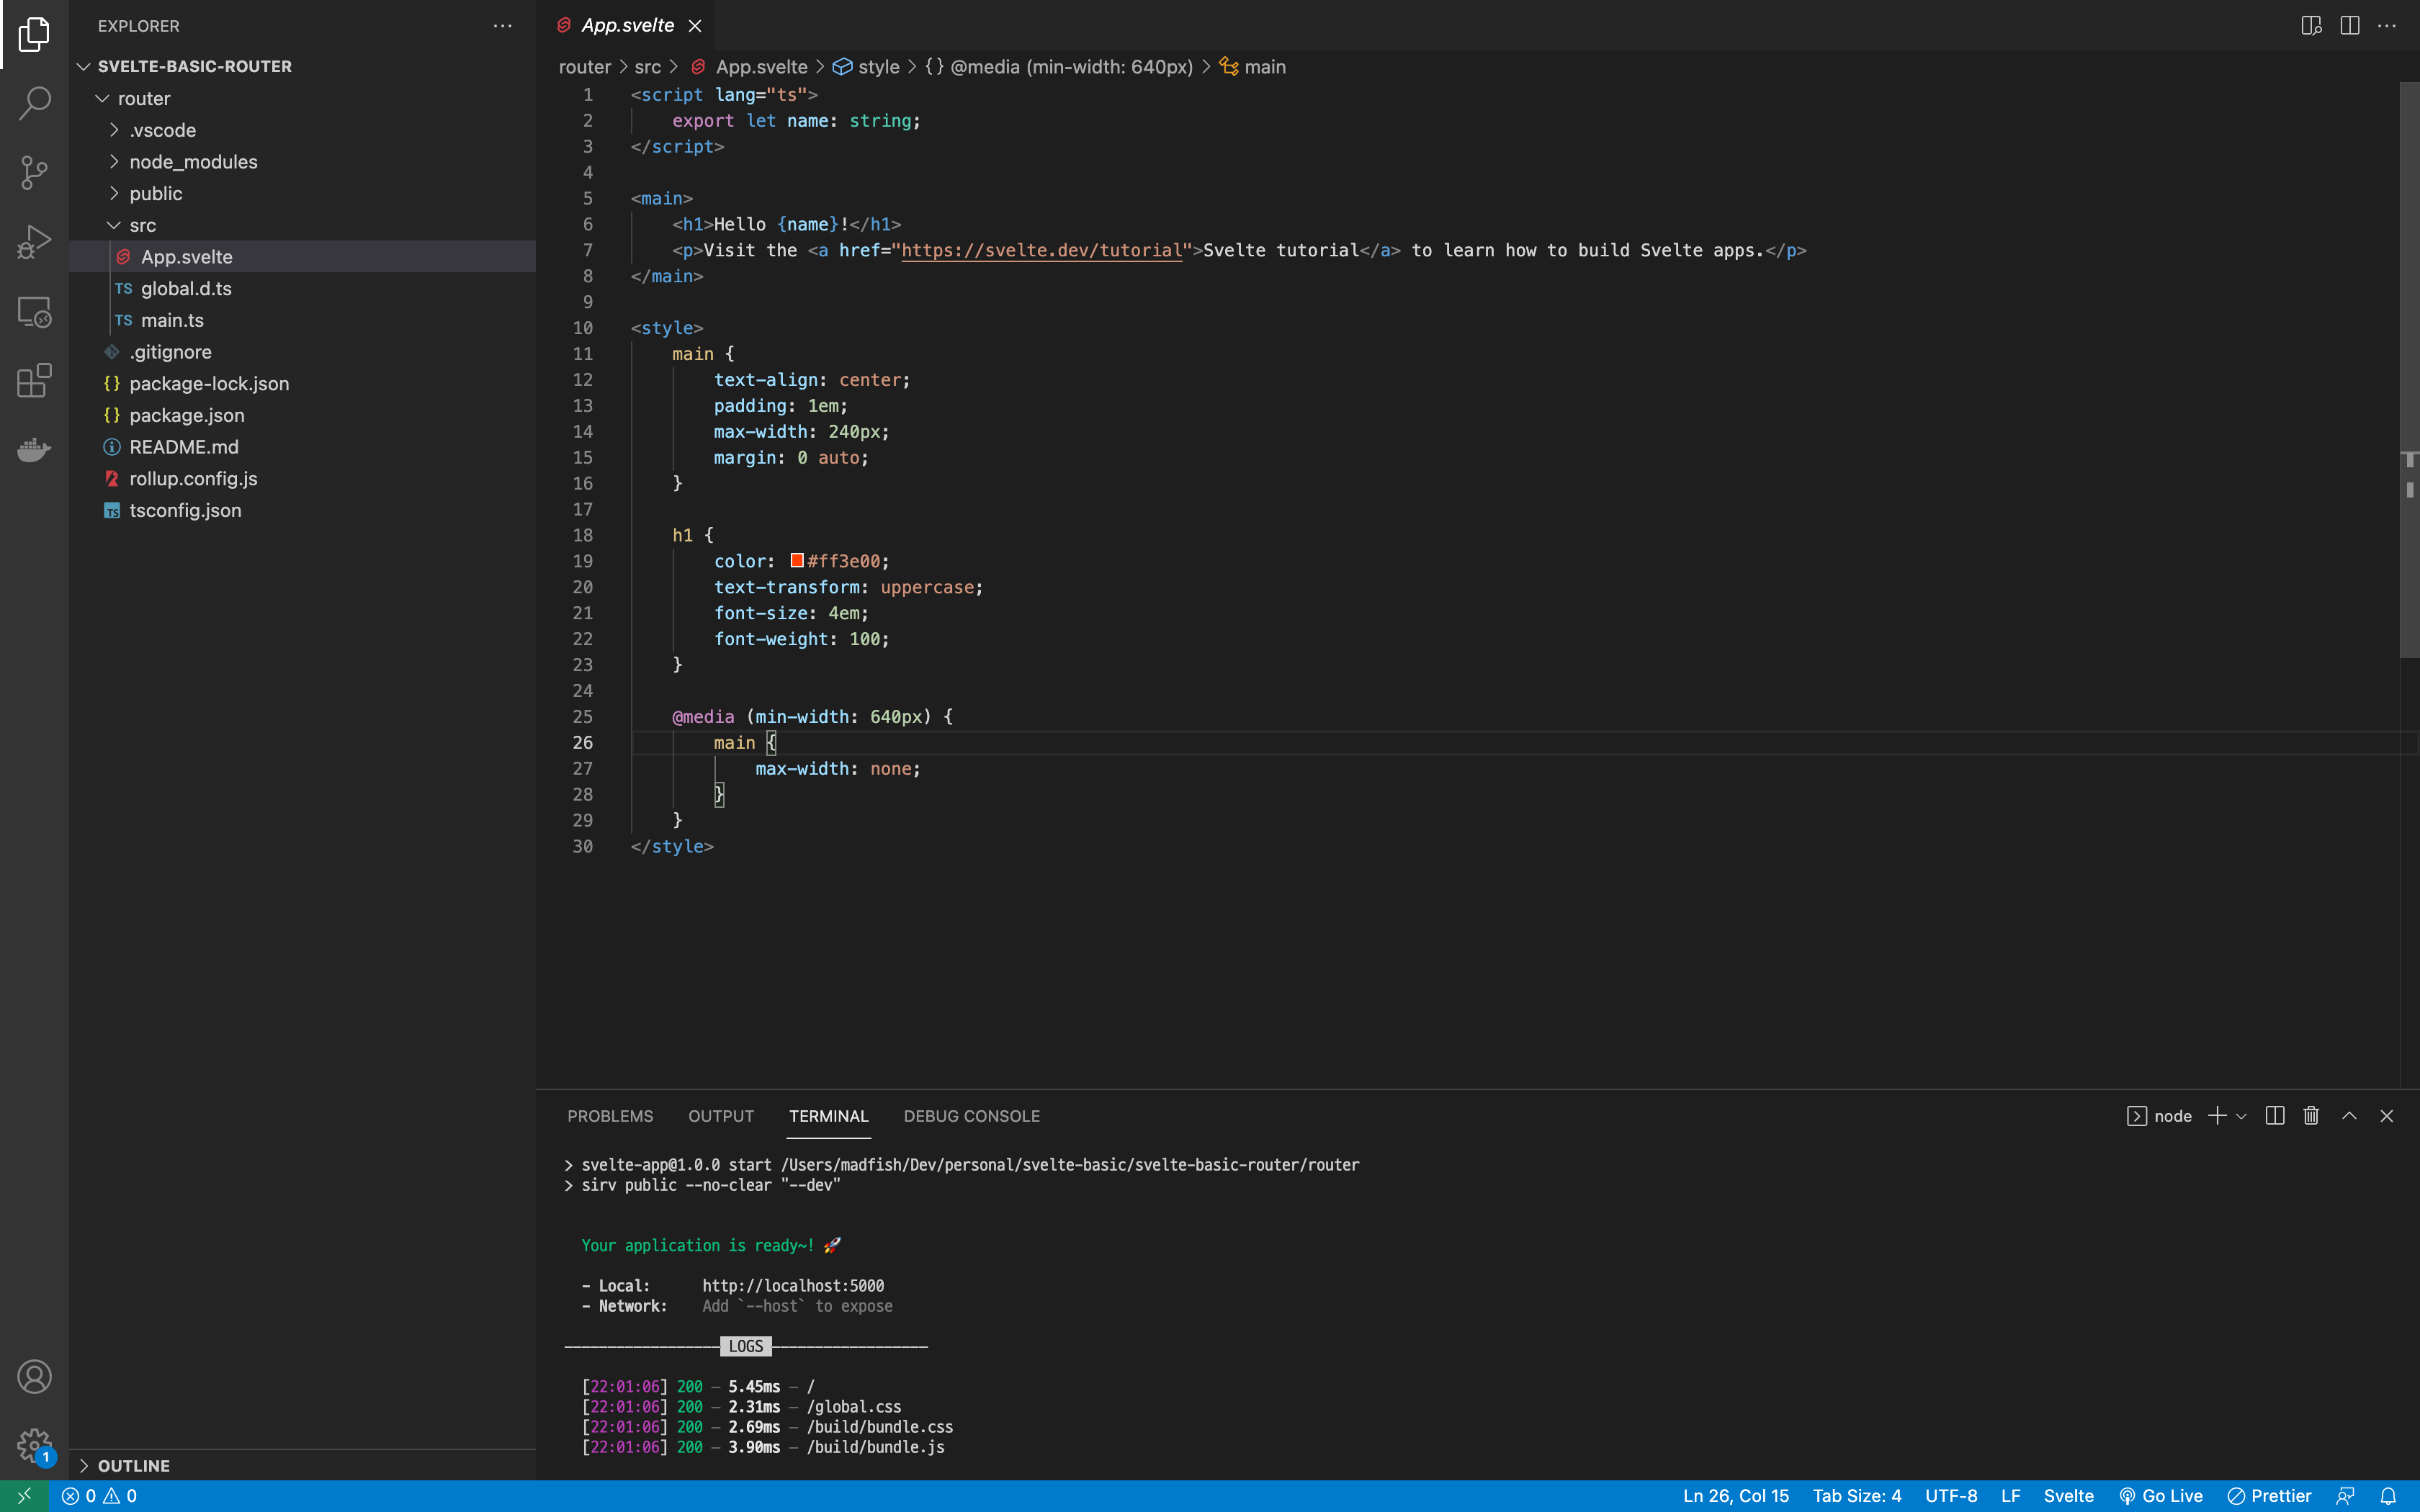2420x1512 pixels.
Task: Open Remote Explorer view
Action: 34,312
